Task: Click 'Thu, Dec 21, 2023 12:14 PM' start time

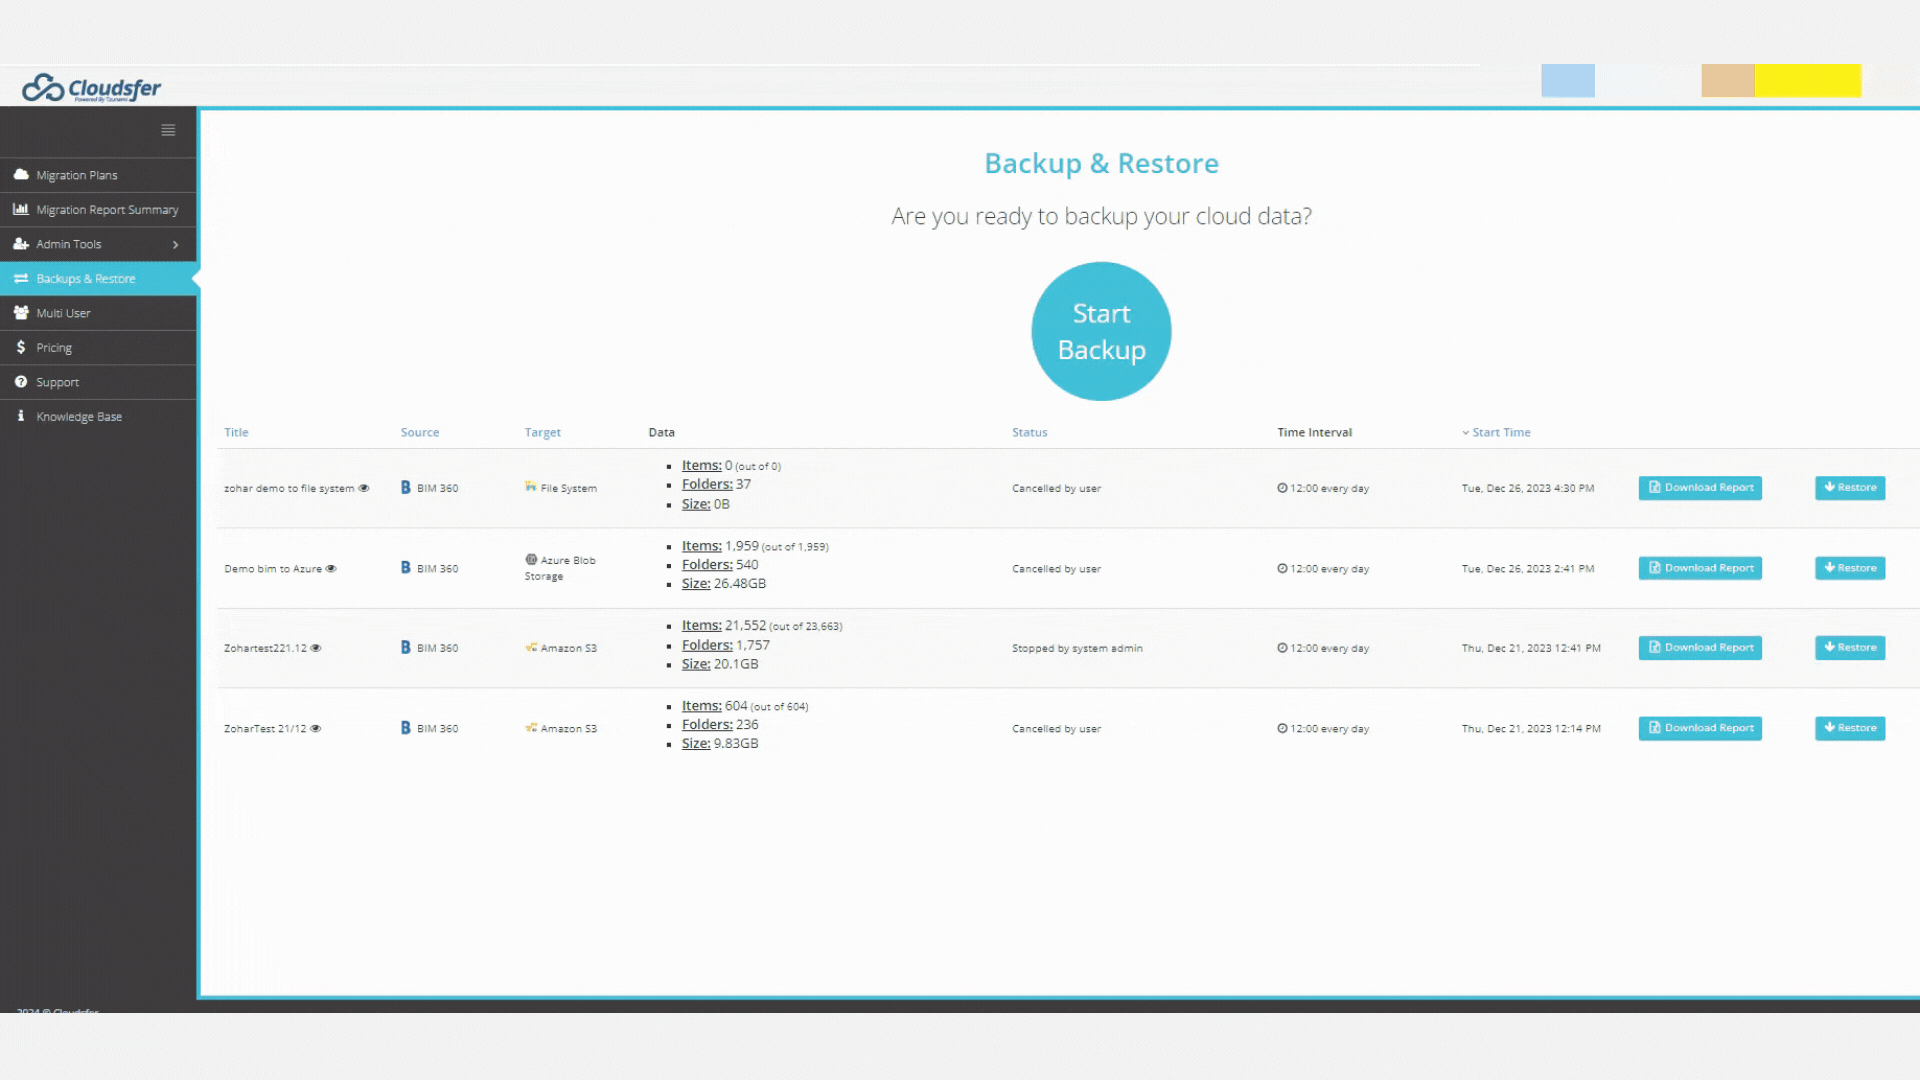Action: tap(1531, 728)
